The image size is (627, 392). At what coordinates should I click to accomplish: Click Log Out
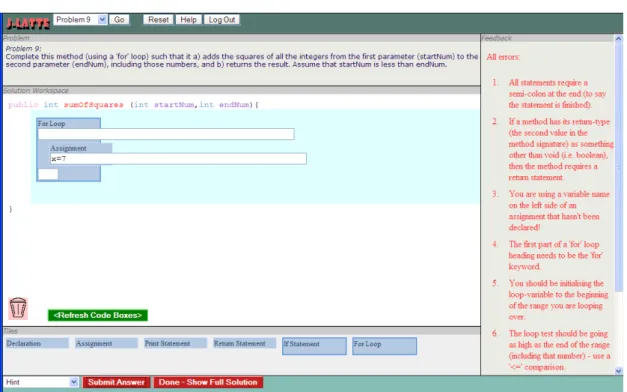[222, 20]
